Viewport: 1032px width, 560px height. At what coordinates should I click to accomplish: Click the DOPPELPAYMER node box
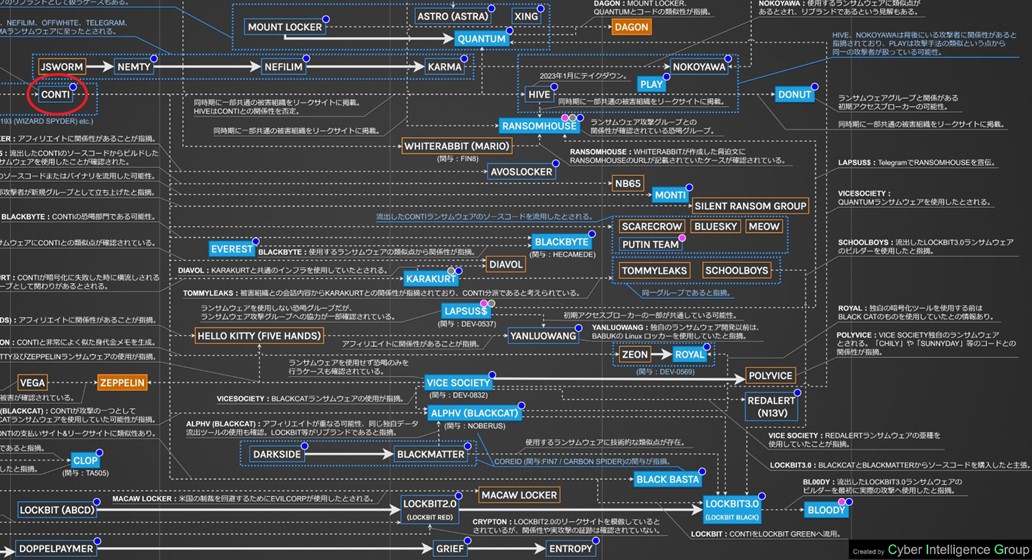[56, 548]
